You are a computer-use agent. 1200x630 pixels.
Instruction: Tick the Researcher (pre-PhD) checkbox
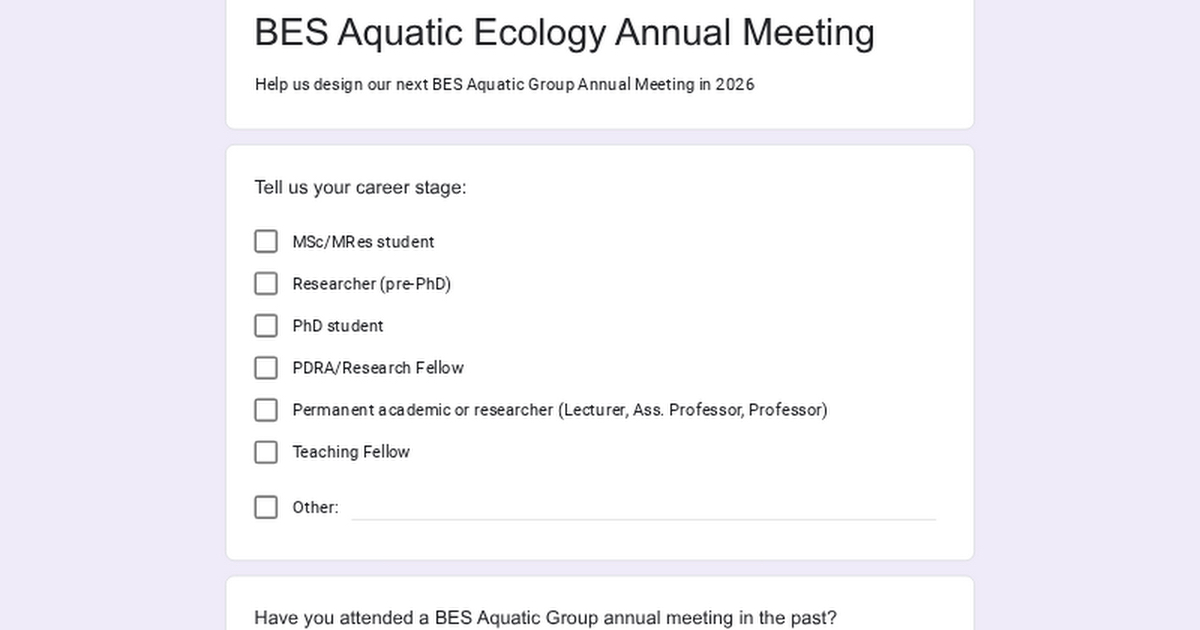(266, 284)
